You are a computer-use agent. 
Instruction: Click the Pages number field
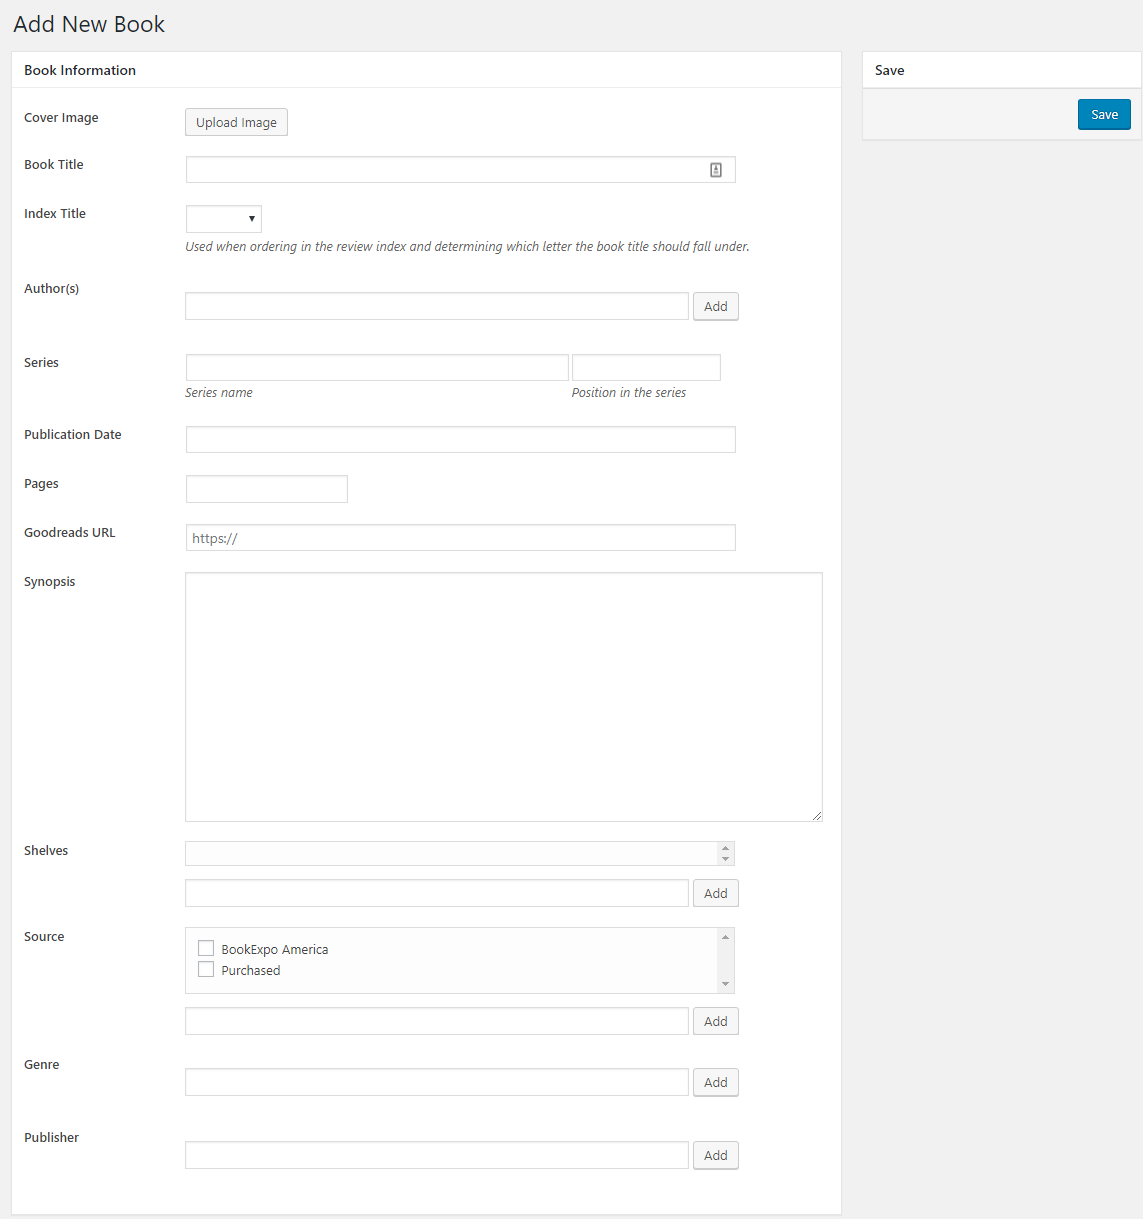(267, 489)
